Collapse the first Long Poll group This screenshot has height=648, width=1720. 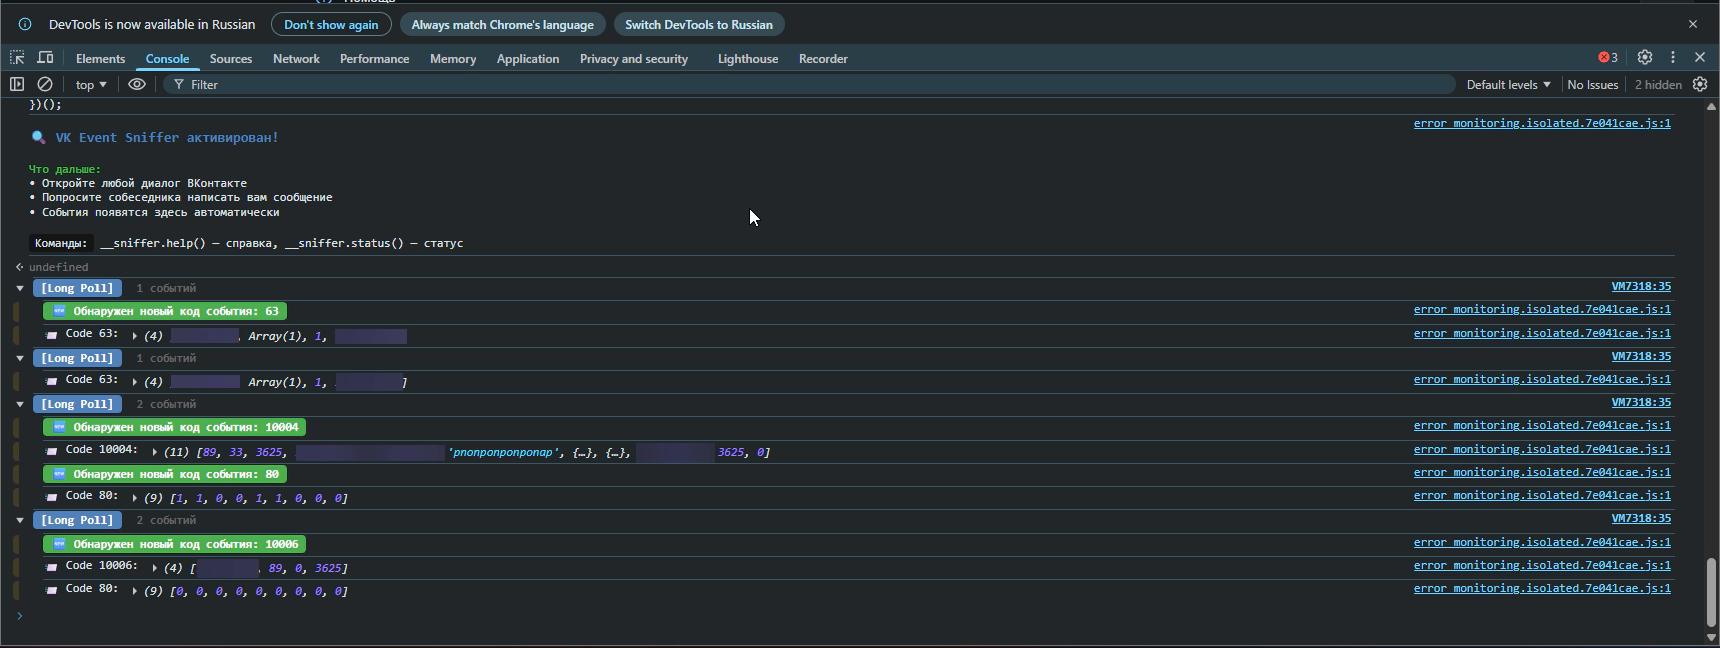pos(20,288)
